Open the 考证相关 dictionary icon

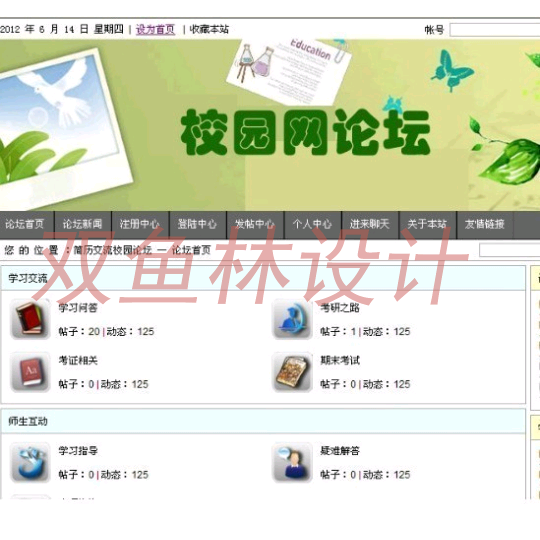(30, 372)
